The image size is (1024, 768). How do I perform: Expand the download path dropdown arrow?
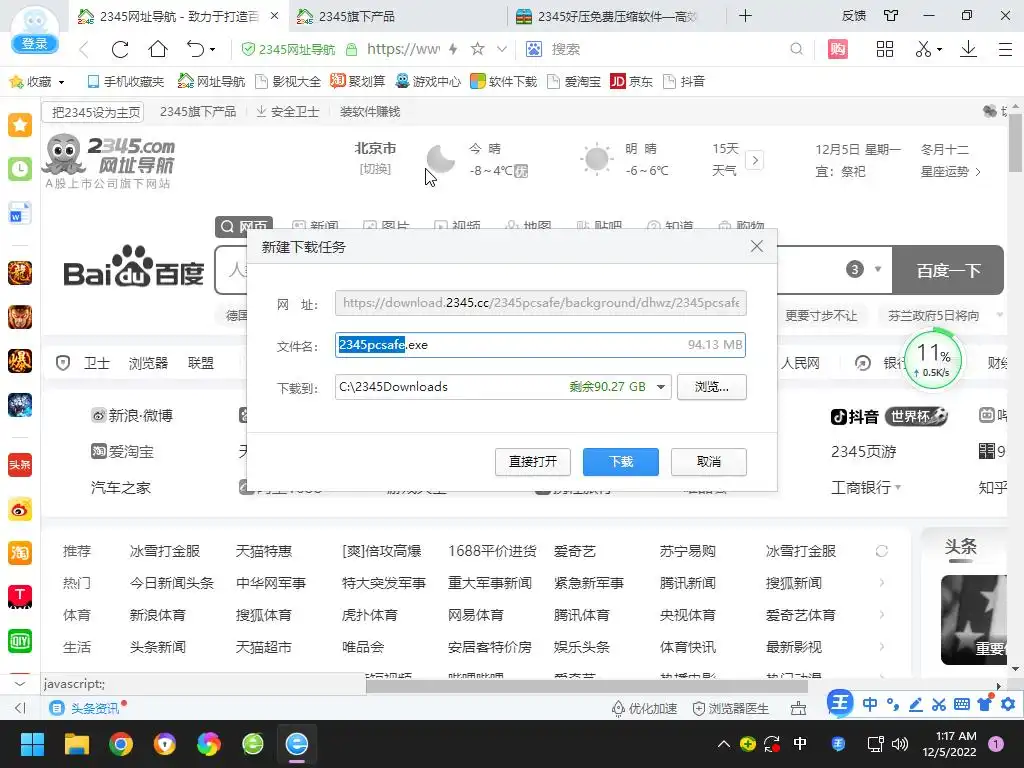coord(661,387)
